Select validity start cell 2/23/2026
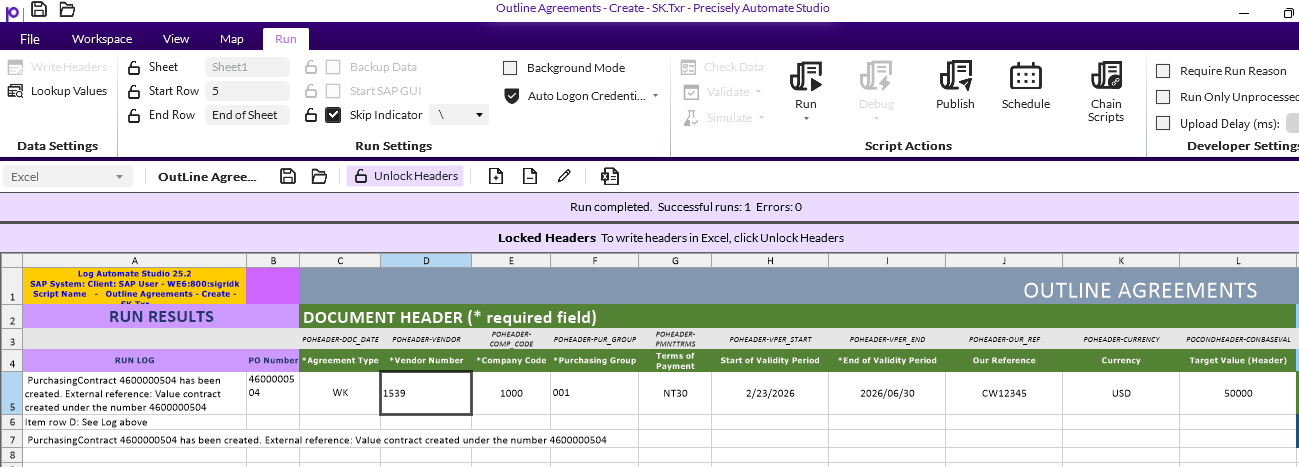The width and height of the screenshot is (1299, 467). (x=770, y=393)
